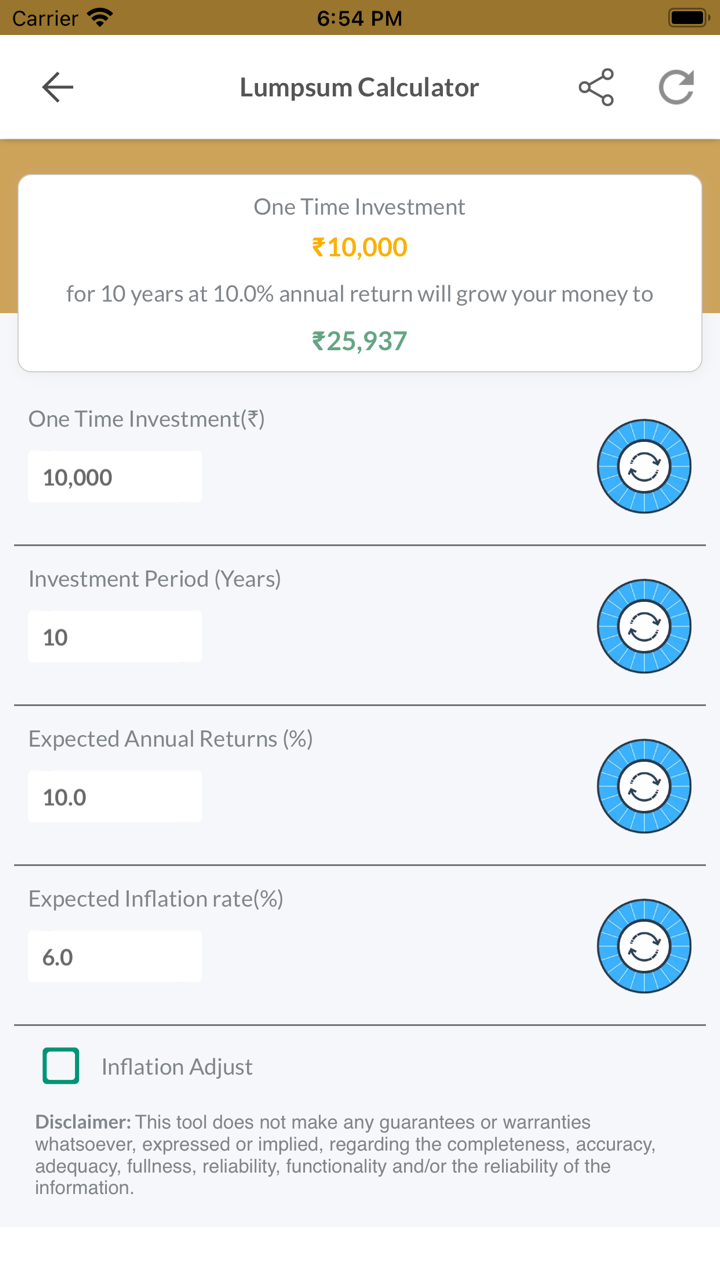Focus the Investment Period years field
Image resolution: width=720 pixels, height=1280 pixels.
coord(115,637)
